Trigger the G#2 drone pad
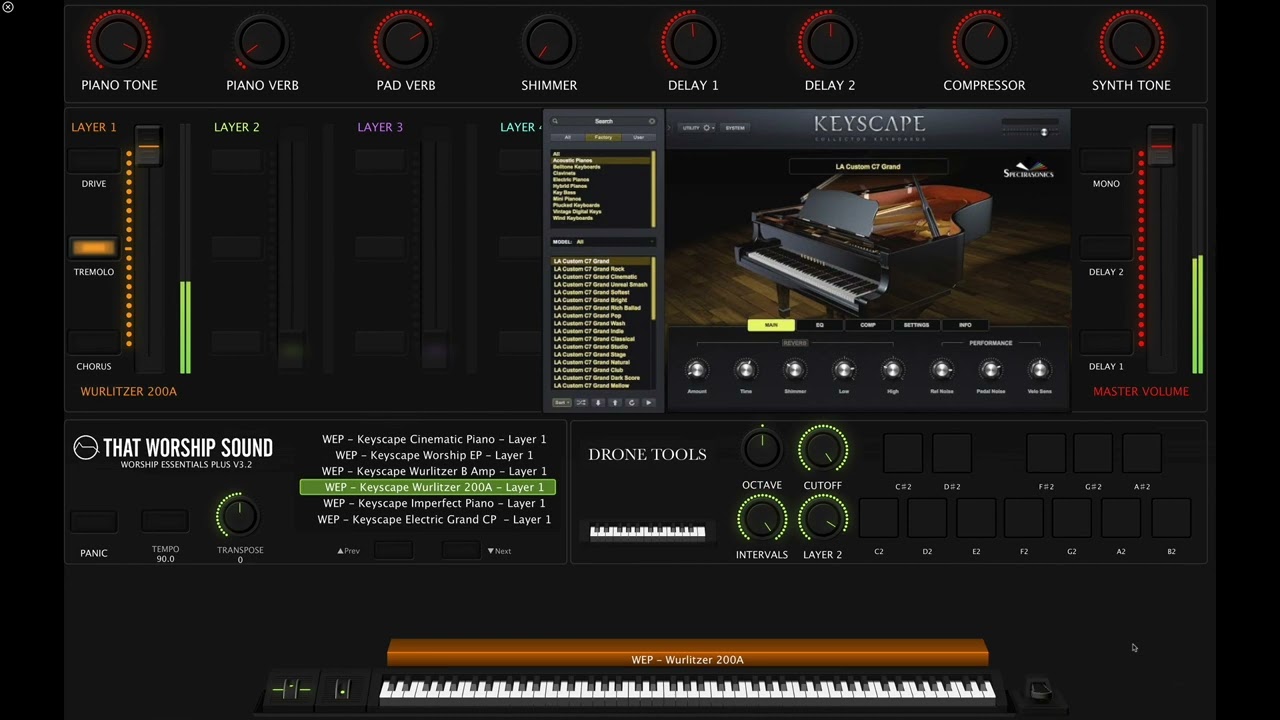 pos(1093,454)
